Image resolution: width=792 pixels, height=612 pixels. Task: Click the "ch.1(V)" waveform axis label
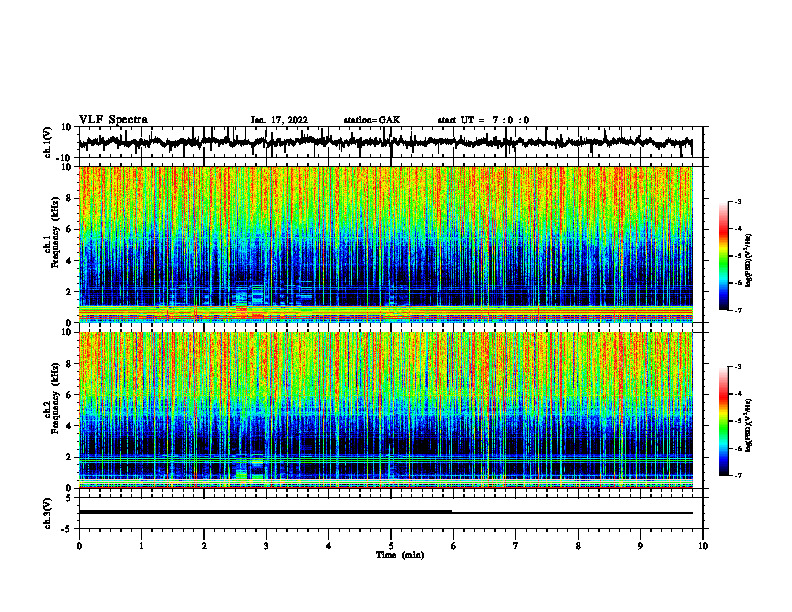(x=48, y=142)
